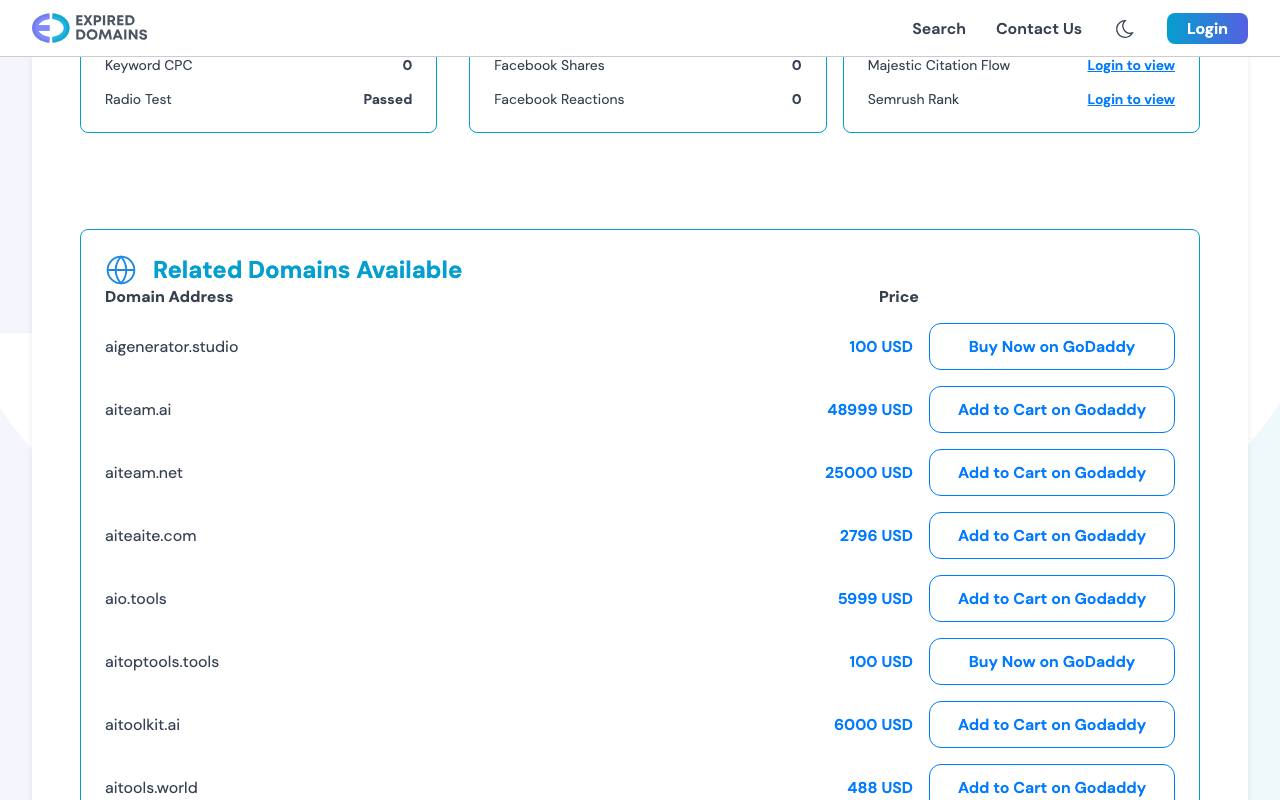Select the aiteaite.com domain name

pyautogui.click(x=151, y=536)
